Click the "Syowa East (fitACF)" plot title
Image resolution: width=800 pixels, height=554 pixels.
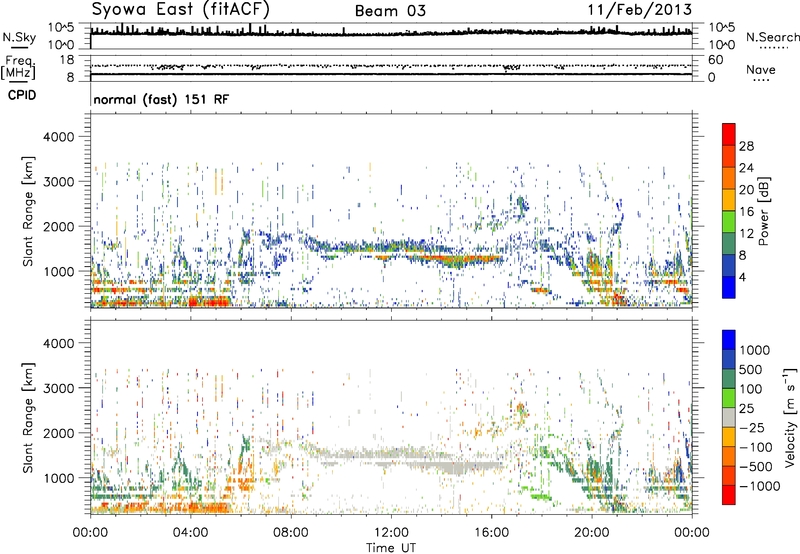coord(180,9)
